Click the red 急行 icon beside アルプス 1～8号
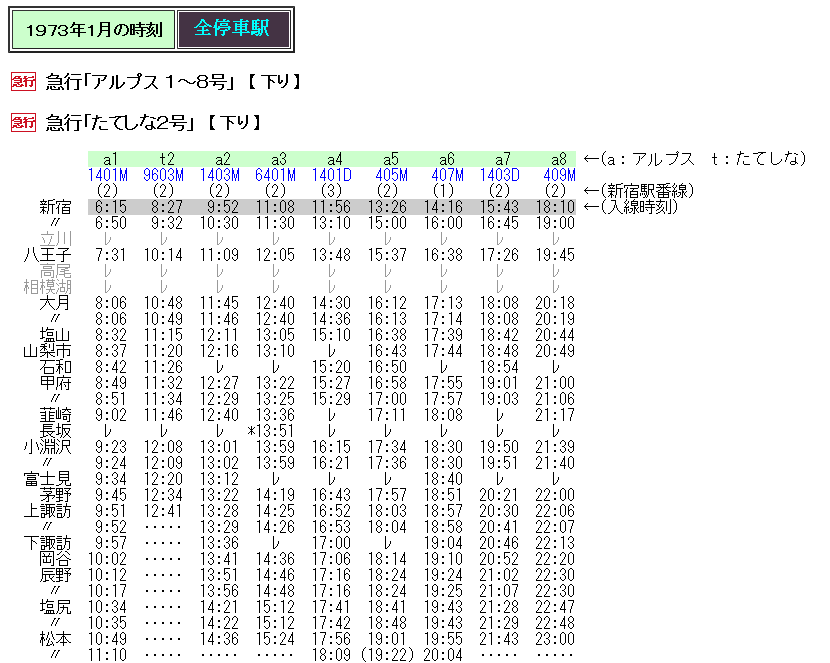 (x=23, y=81)
